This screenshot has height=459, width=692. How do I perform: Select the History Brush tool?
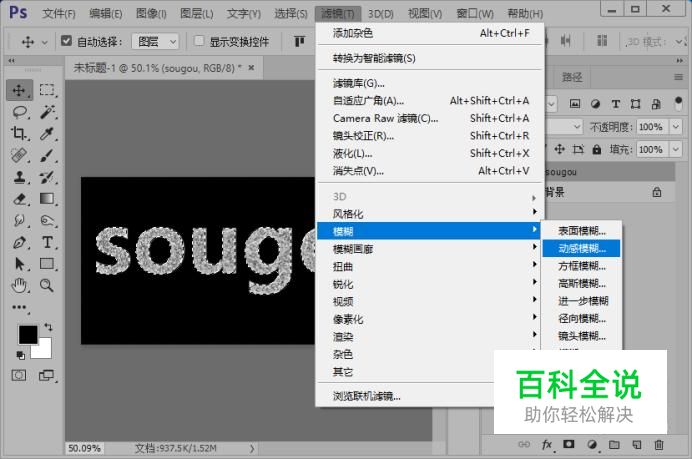tap(47, 177)
